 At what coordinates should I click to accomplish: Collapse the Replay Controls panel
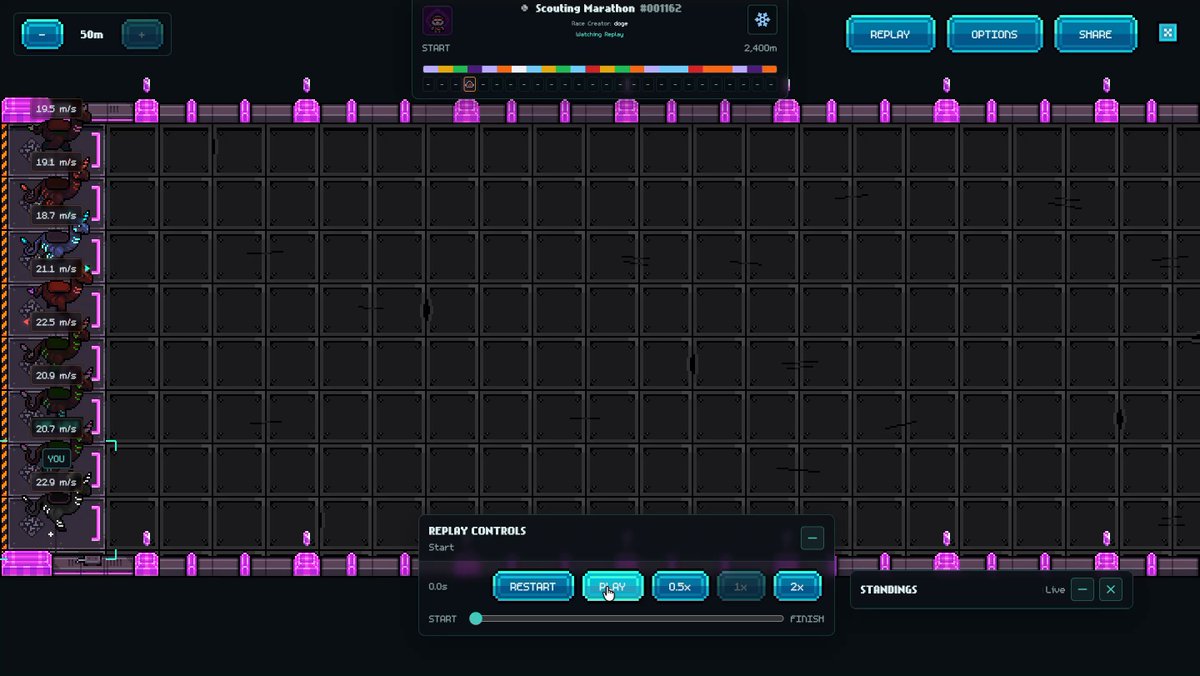pos(812,538)
